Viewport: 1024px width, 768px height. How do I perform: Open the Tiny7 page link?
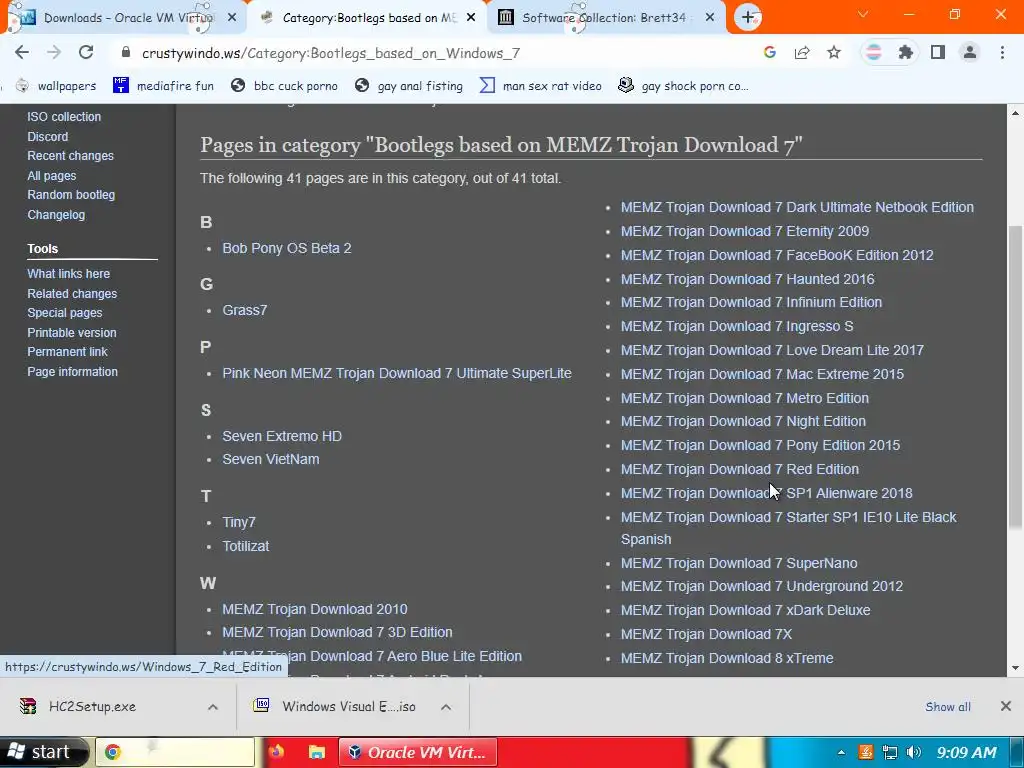pos(239,522)
